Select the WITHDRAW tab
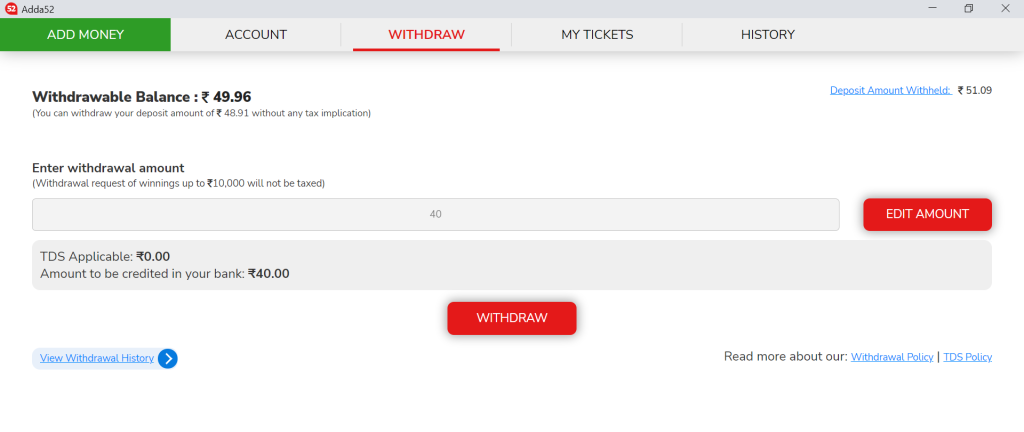1024x432 pixels. [x=426, y=35]
